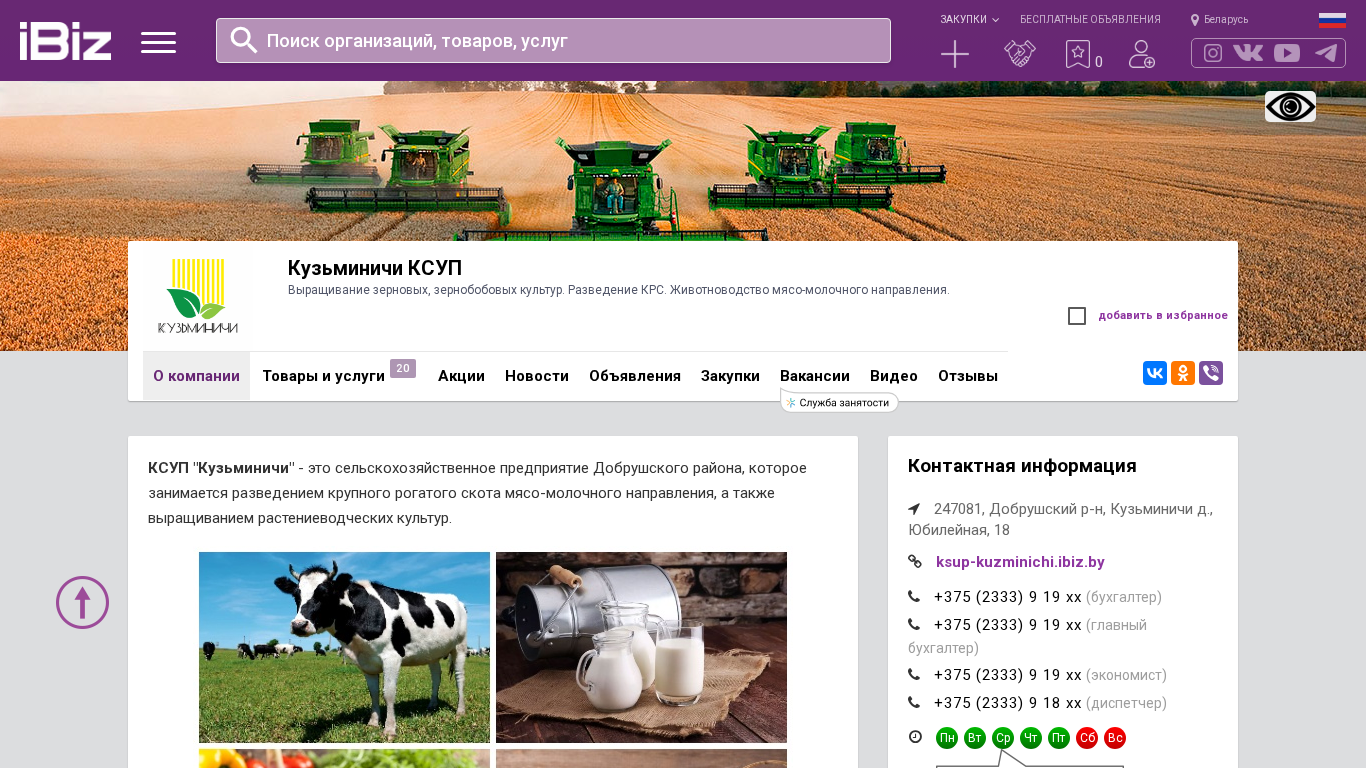Click the phone icon beside бухгалтер number
Viewport: 1366px width, 768px height.
pyautogui.click(x=914, y=597)
